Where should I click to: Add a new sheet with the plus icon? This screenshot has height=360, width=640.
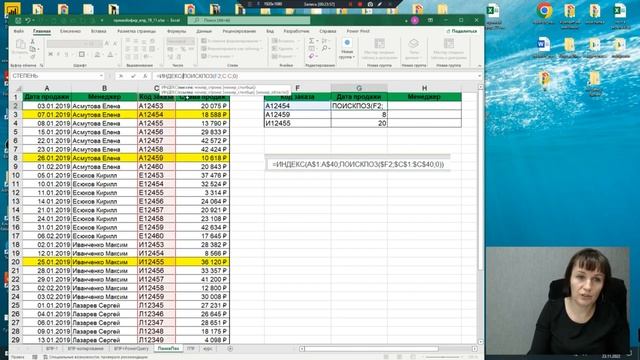[x=230, y=349]
